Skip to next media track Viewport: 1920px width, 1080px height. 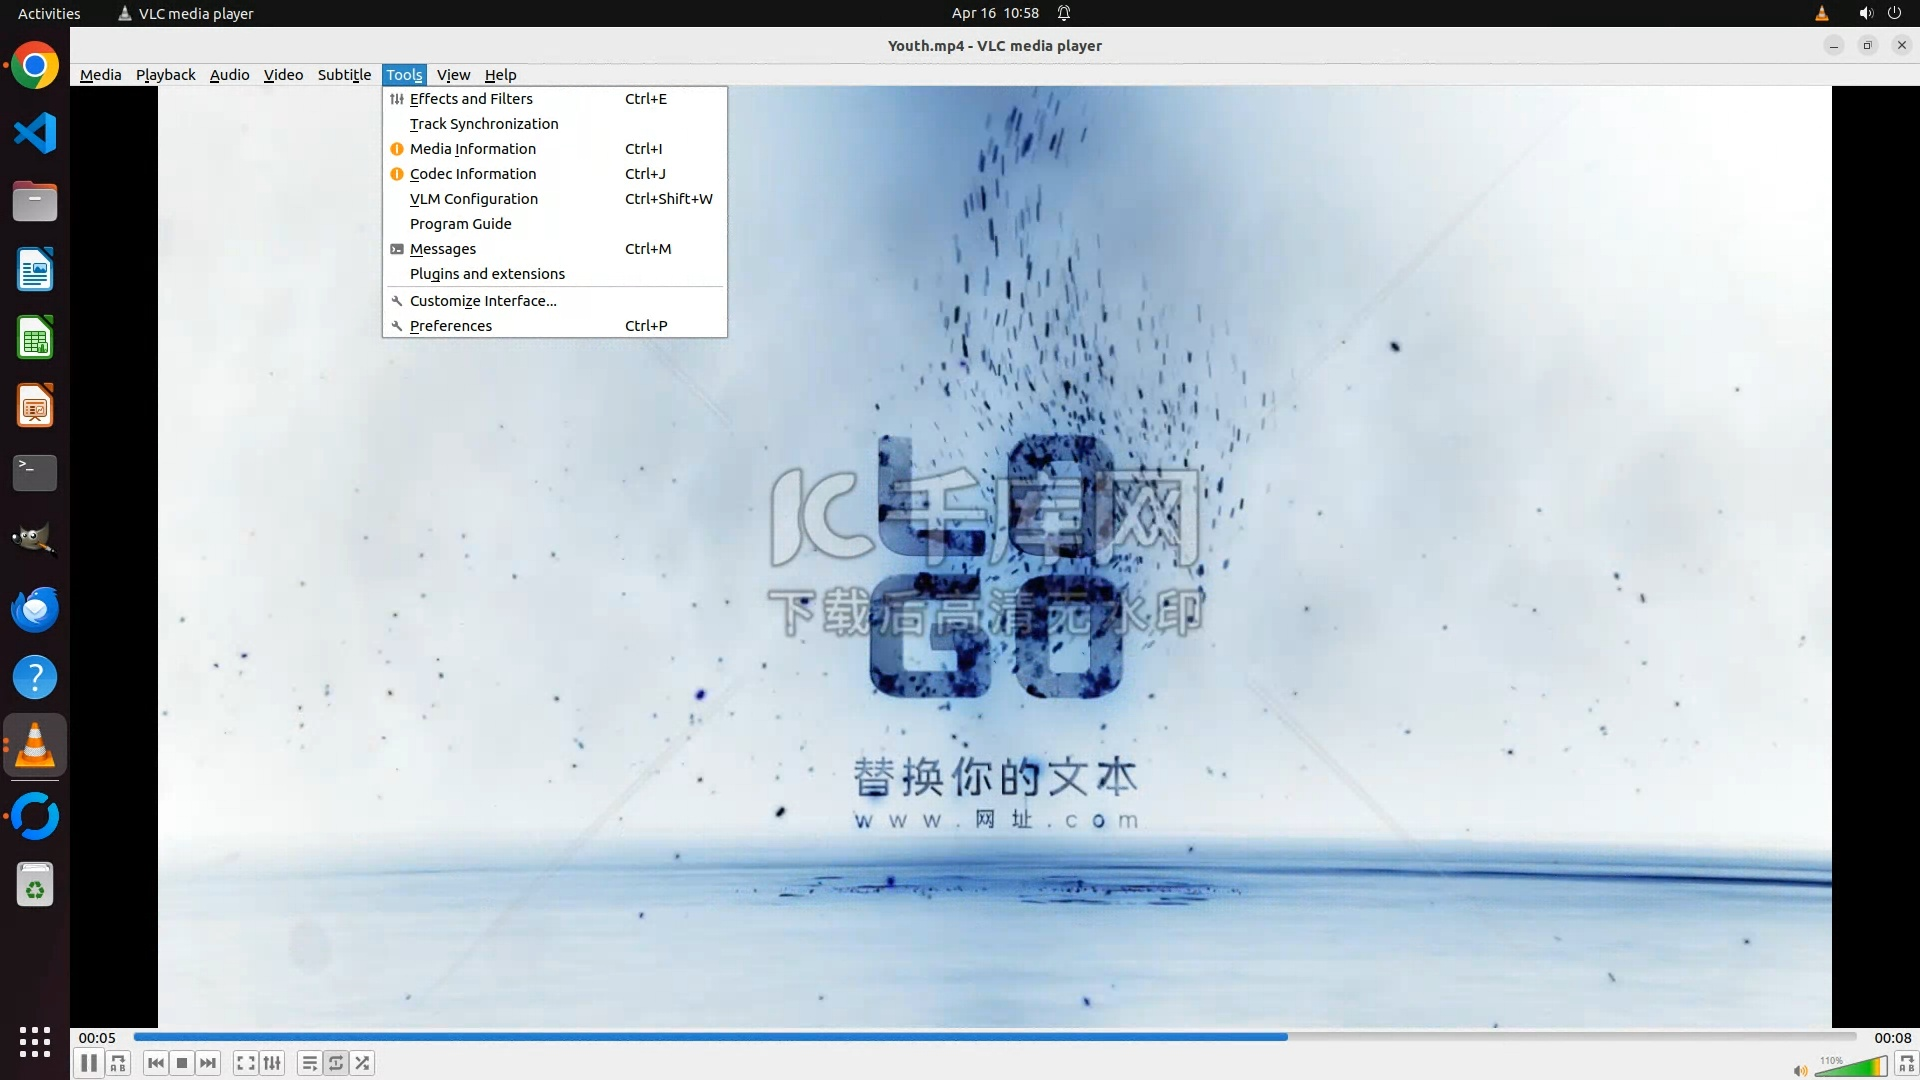[208, 1063]
